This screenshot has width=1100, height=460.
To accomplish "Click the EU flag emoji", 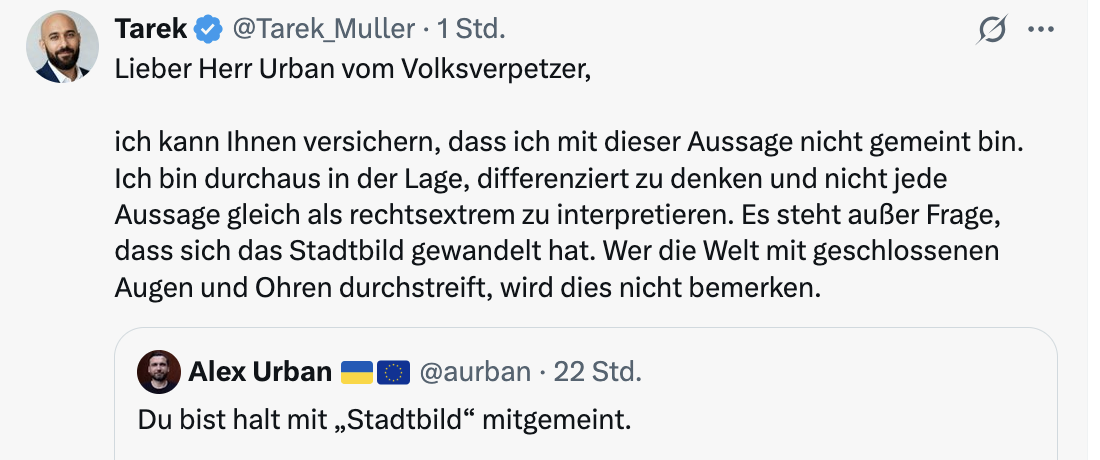I will click(x=396, y=373).
